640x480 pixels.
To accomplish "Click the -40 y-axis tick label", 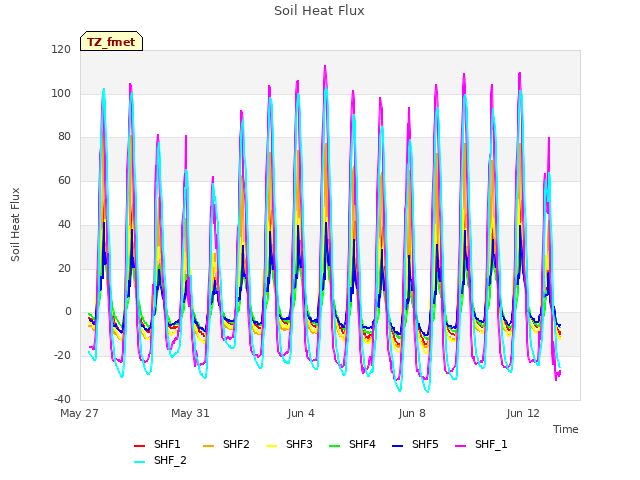I will [x=62, y=399].
